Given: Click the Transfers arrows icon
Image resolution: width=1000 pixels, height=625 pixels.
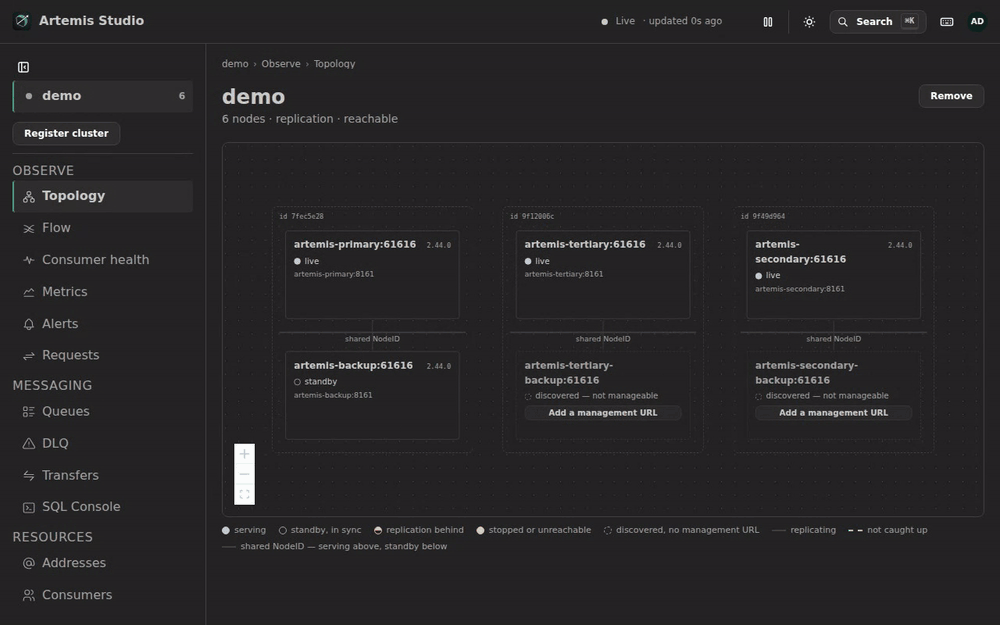Looking at the screenshot, I should click(29, 475).
